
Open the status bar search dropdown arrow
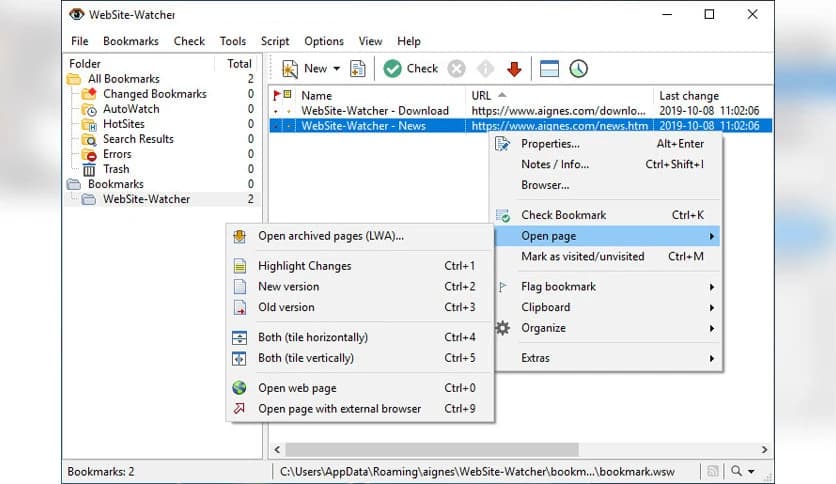pos(751,471)
